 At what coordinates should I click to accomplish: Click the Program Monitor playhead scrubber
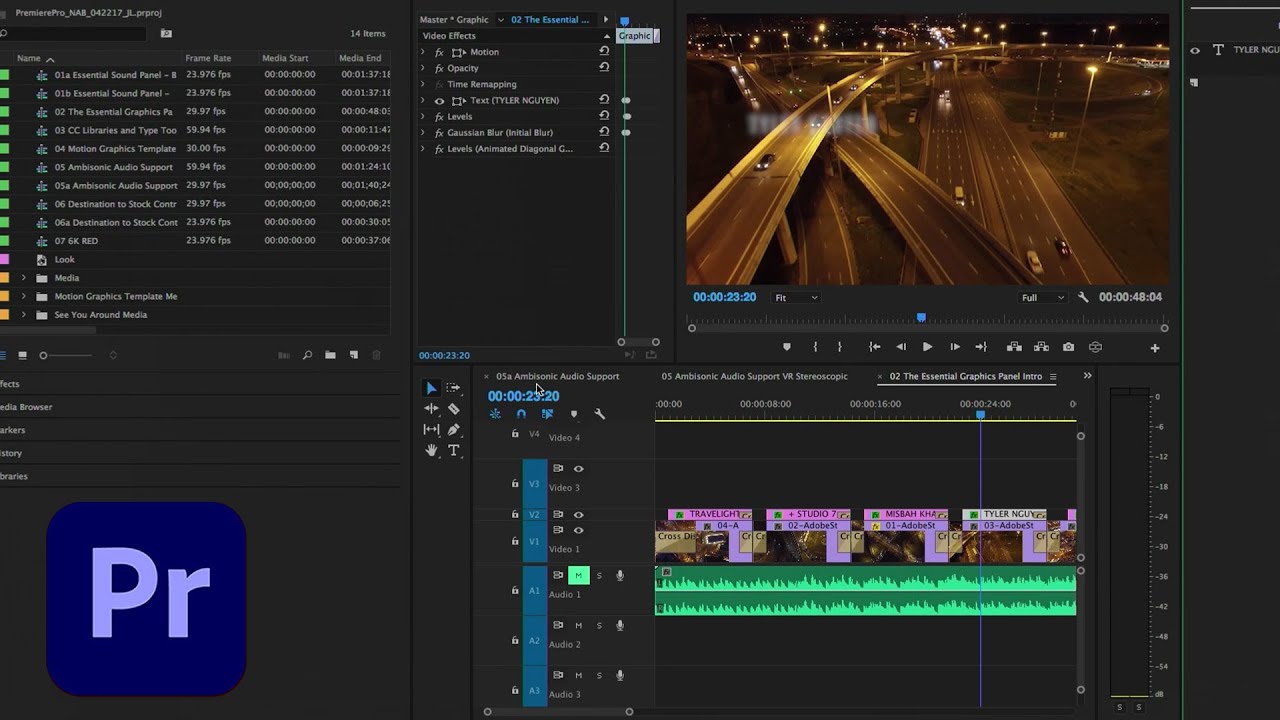click(921, 318)
